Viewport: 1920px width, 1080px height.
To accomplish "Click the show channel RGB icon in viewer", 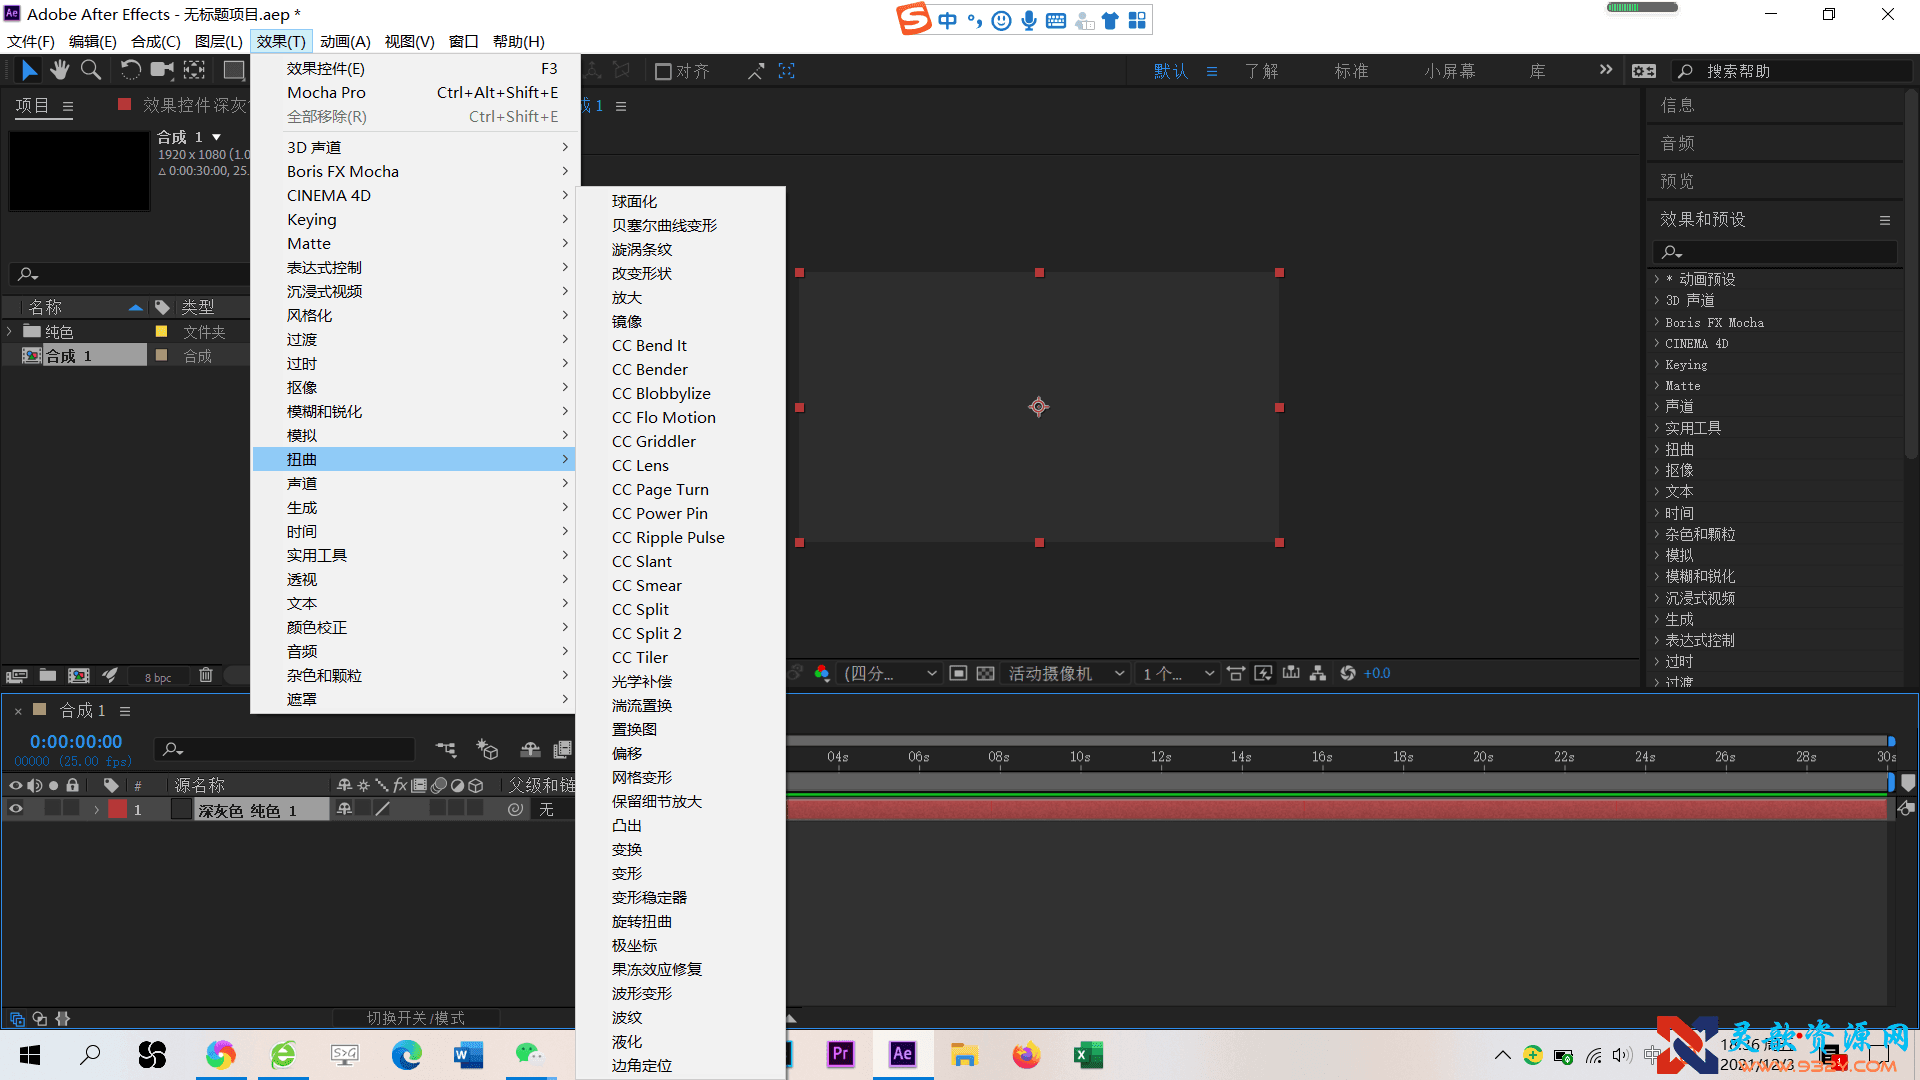I will [822, 673].
